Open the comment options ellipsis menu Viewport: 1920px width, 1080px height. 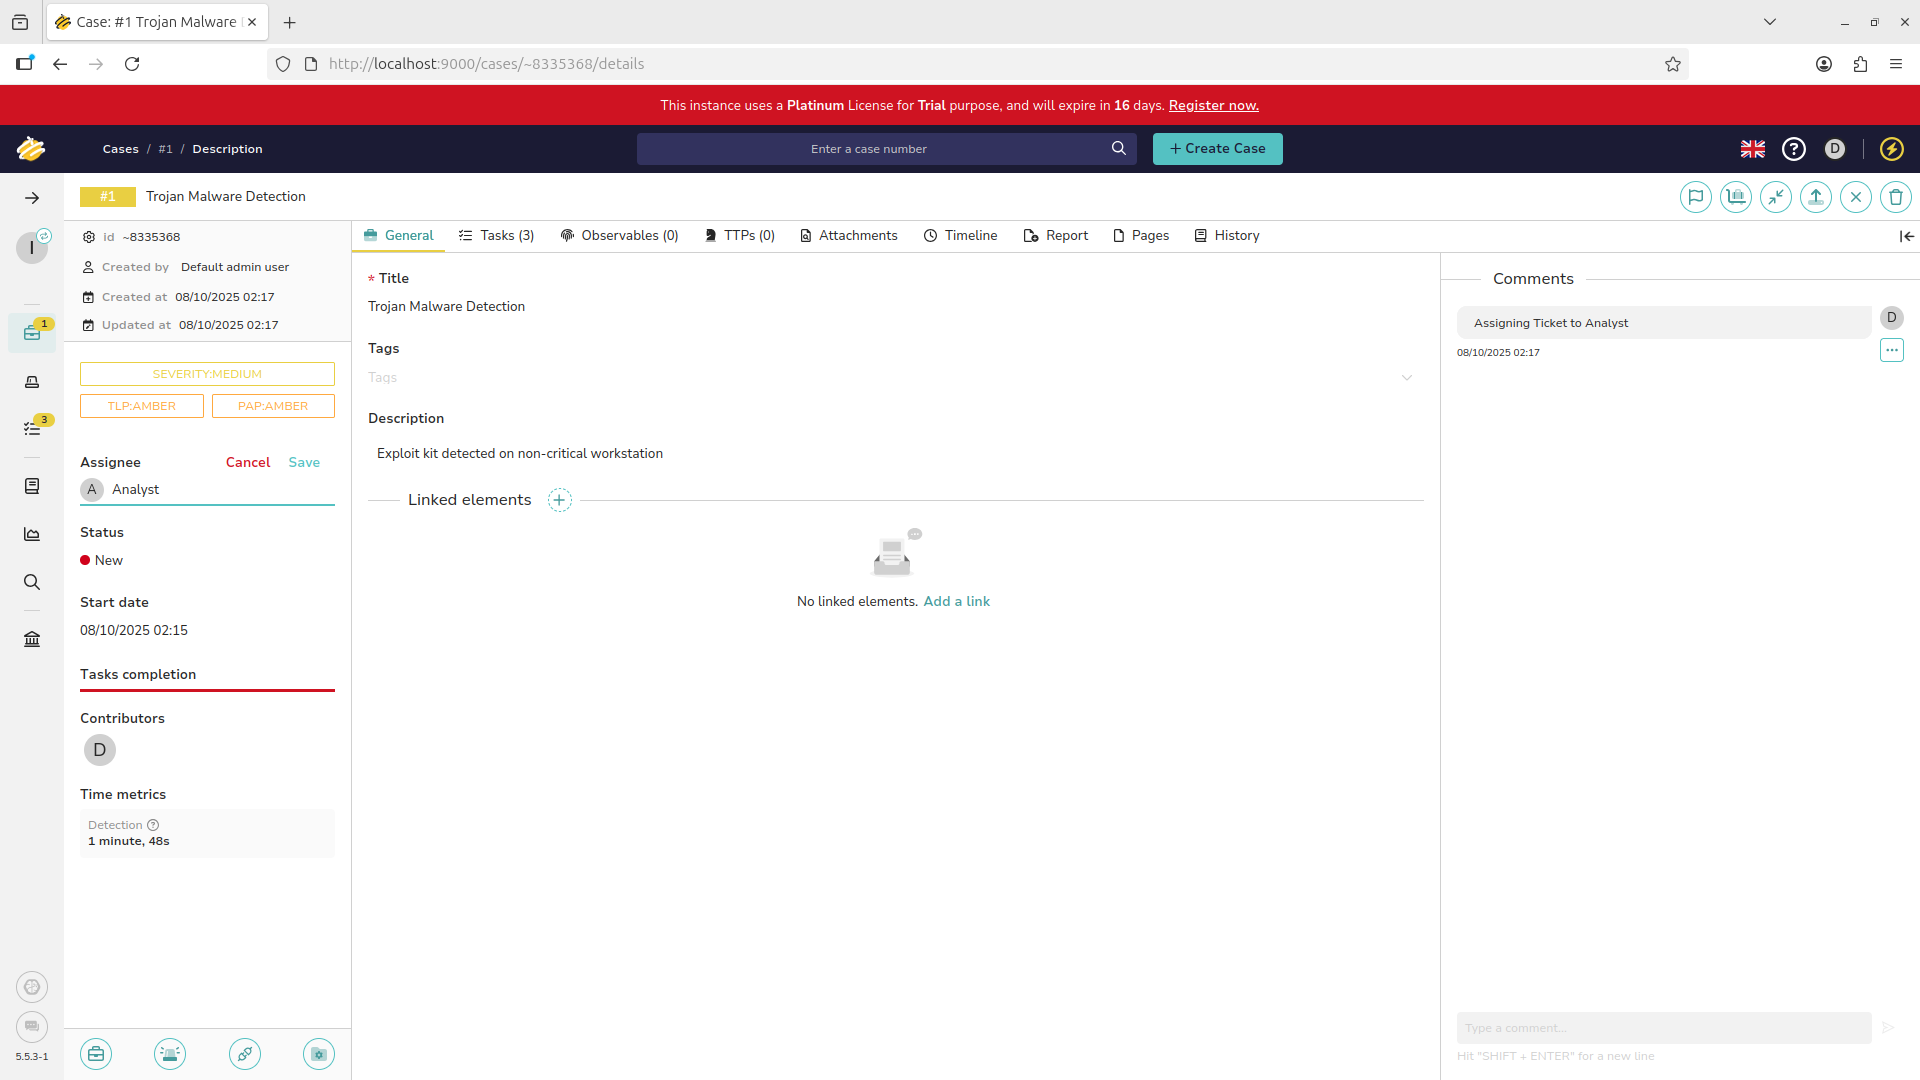(1891, 350)
